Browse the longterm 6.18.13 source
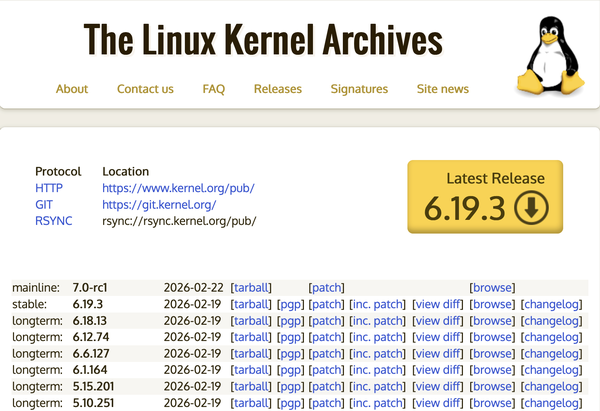 tap(492, 321)
